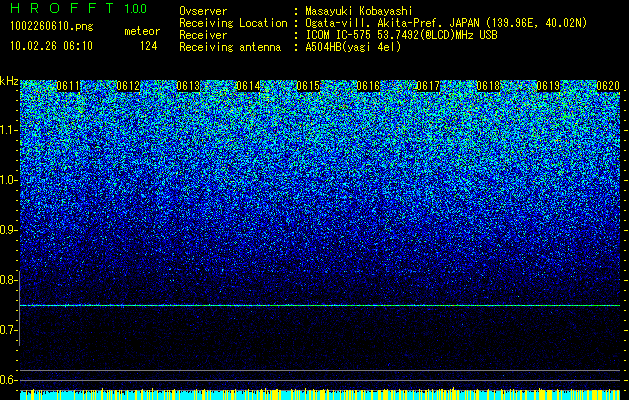Click the 0618 time marker
629x400 pixels.
click(x=489, y=86)
